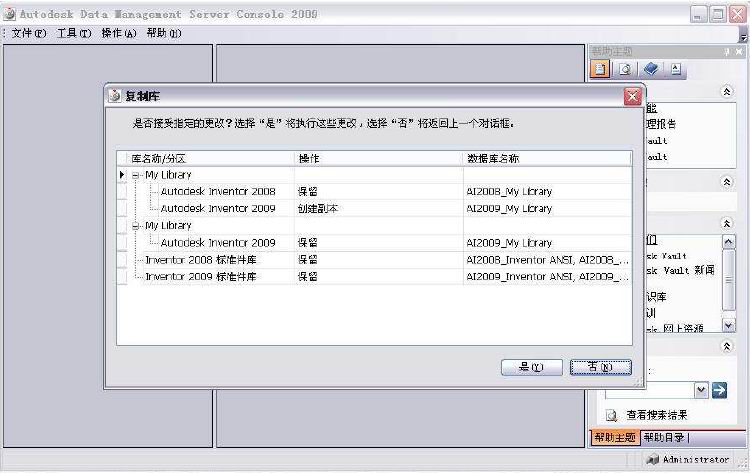Click the 库名称/分区 column header
The image size is (750, 473).
pyautogui.click(x=210, y=158)
